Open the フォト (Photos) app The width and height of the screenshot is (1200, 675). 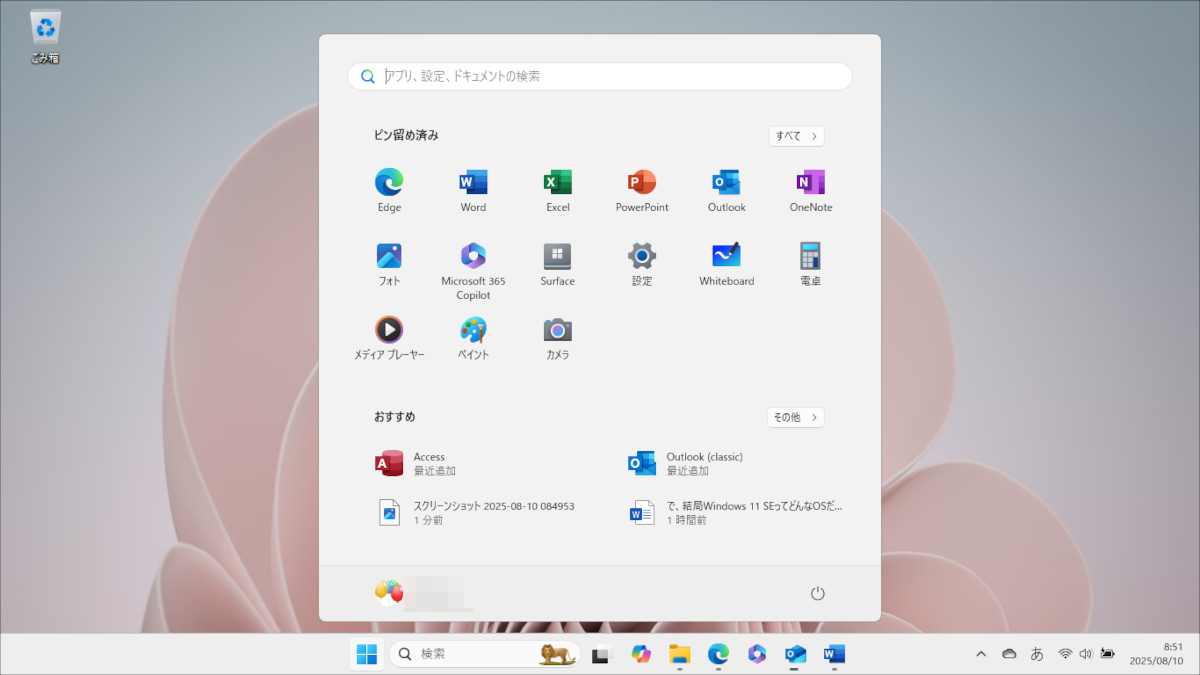(x=389, y=264)
